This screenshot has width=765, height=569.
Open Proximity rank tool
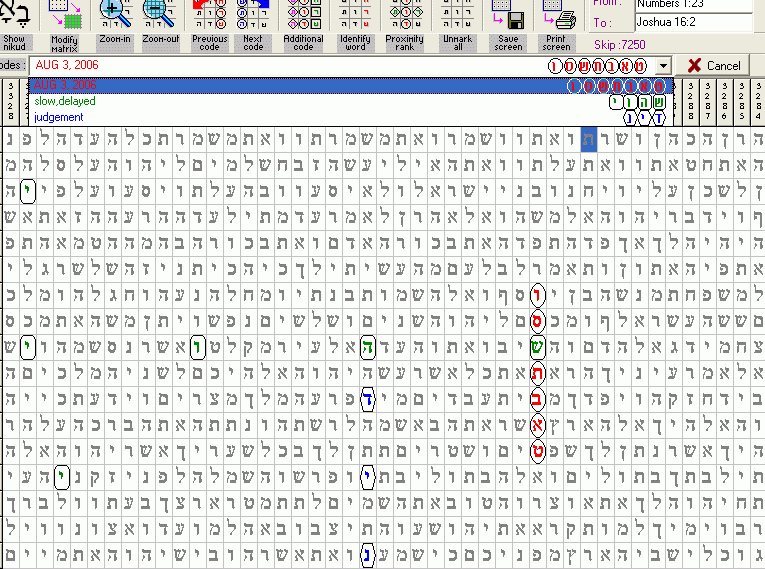coord(404,15)
